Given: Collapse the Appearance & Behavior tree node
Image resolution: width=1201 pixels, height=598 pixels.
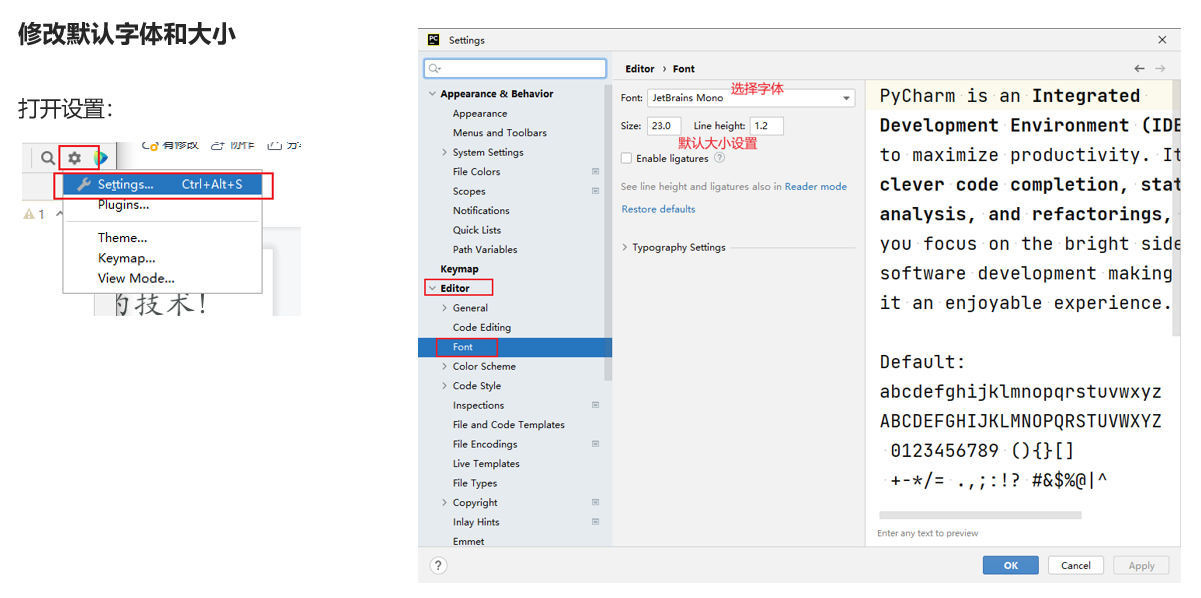Looking at the screenshot, I should point(432,94).
